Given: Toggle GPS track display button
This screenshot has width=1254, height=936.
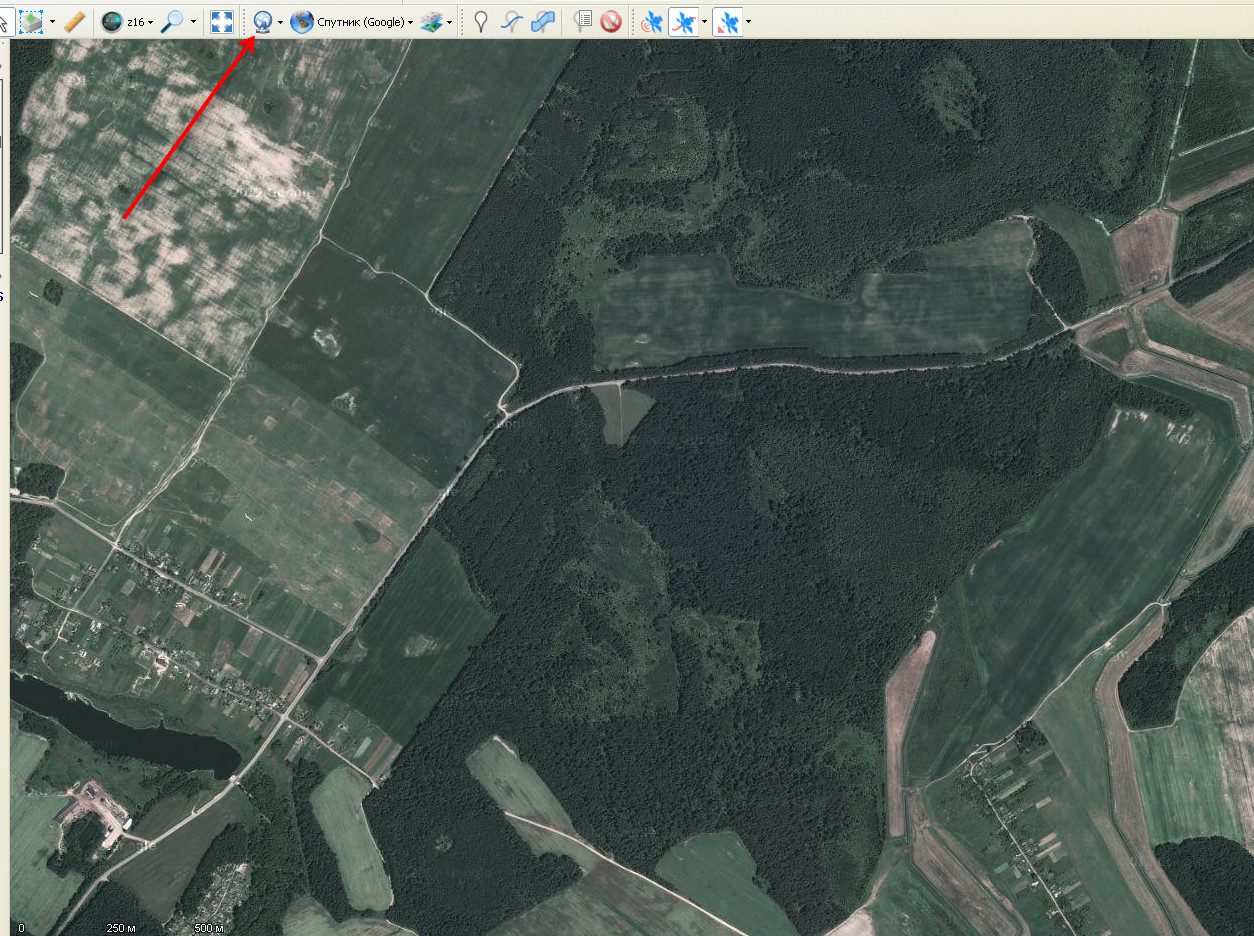Looking at the screenshot, I should click(x=683, y=21).
